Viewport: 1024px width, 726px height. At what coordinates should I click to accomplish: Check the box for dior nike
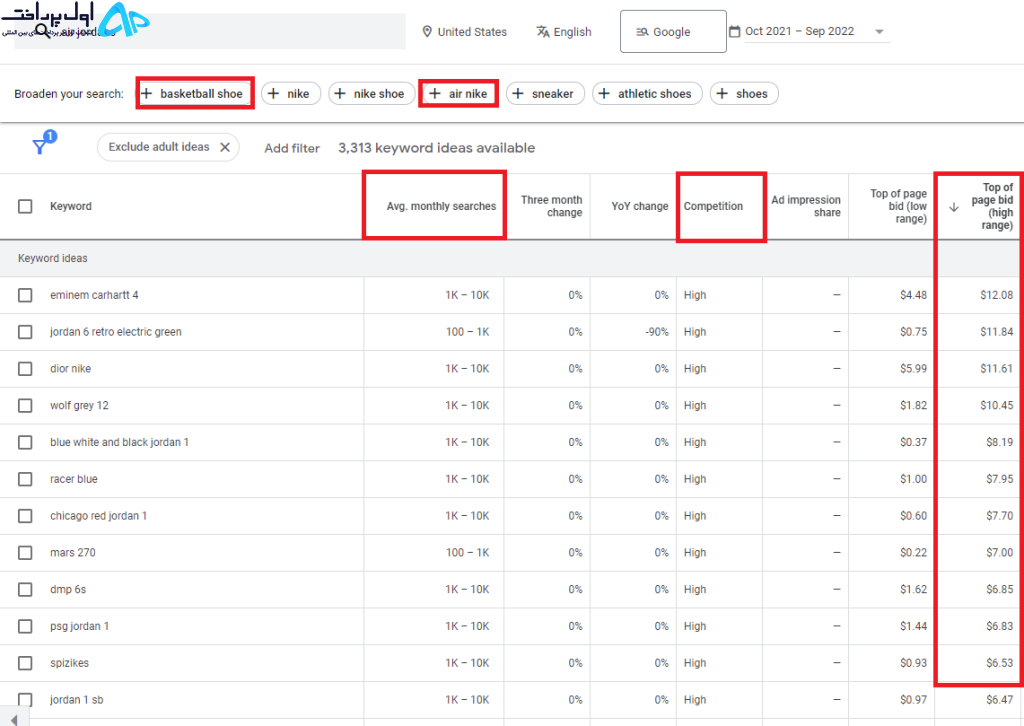coord(25,369)
